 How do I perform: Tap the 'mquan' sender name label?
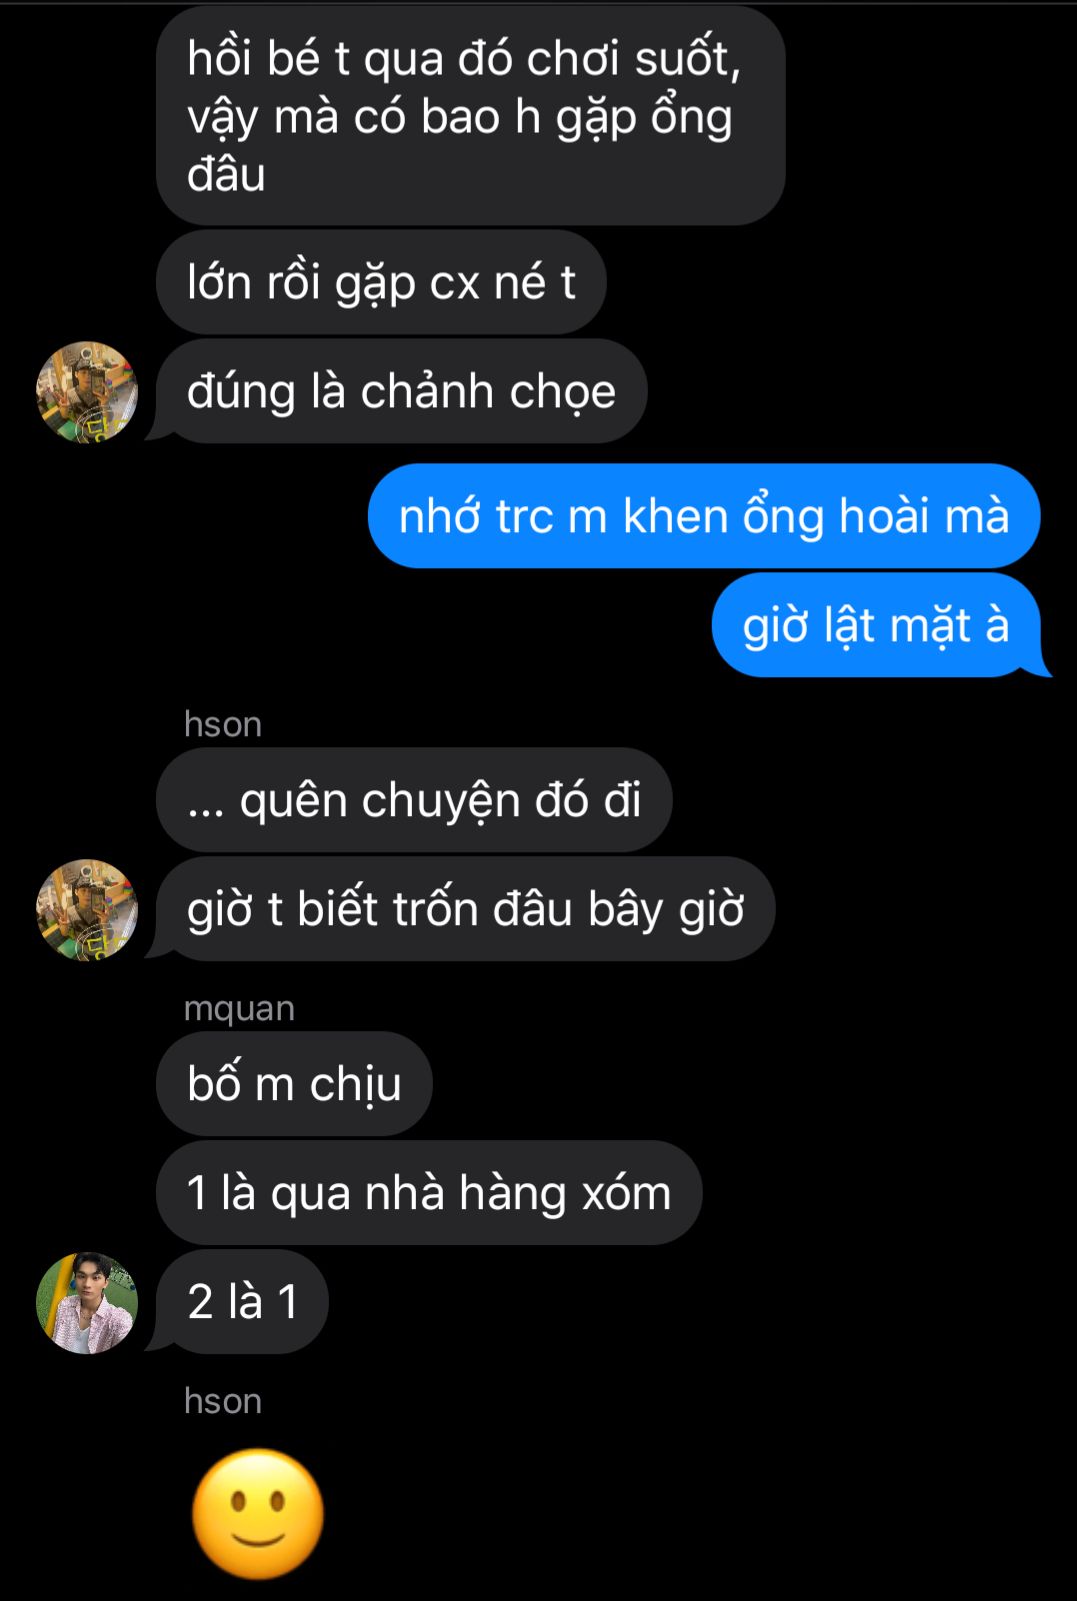(x=239, y=1009)
